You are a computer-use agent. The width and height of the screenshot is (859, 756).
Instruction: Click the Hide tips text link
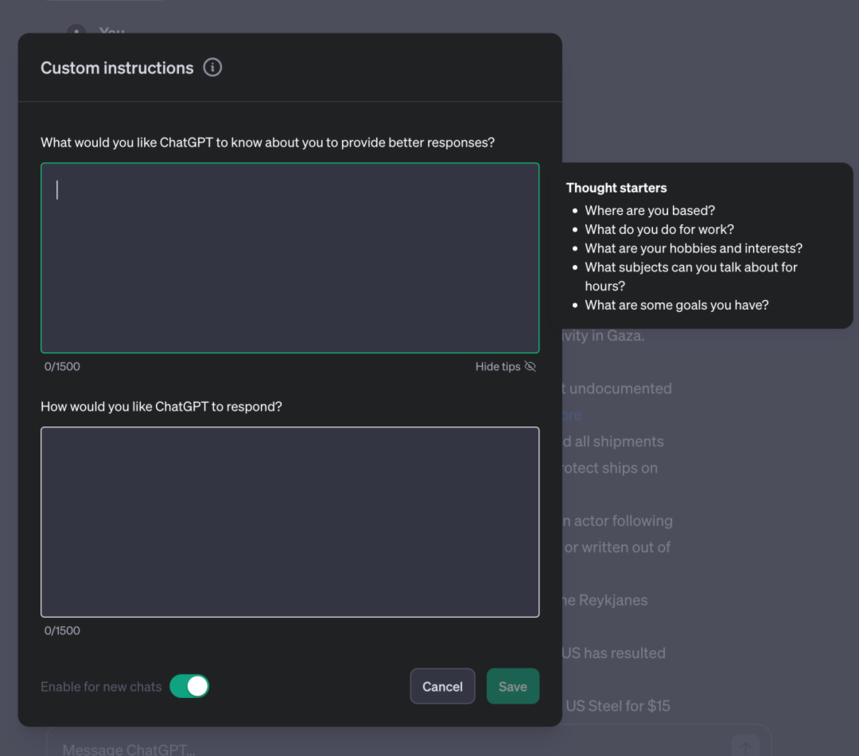497,366
